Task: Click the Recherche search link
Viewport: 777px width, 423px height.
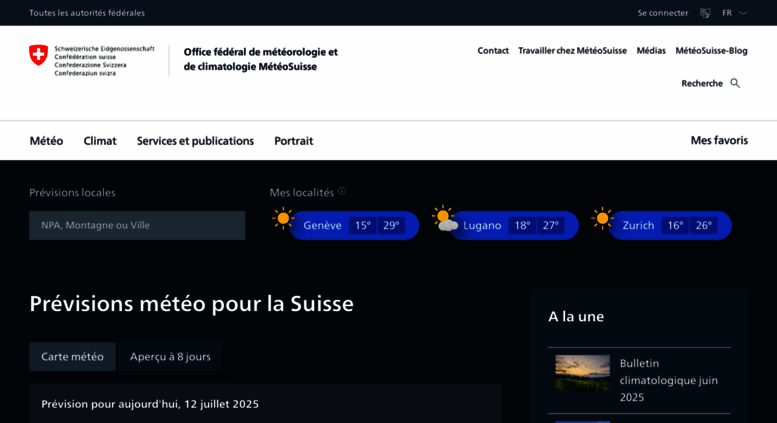Action: click(x=702, y=83)
